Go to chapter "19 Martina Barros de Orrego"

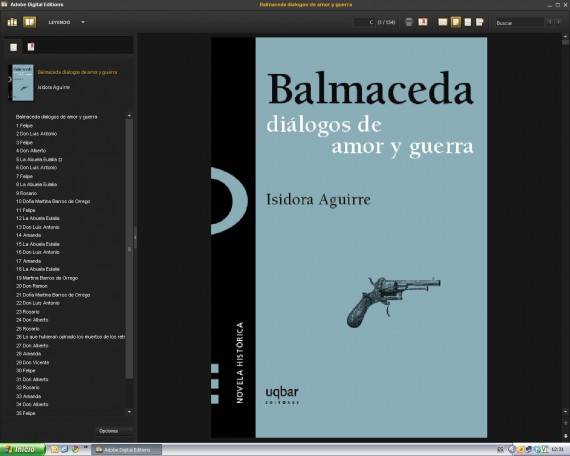[x=47, y=278]
